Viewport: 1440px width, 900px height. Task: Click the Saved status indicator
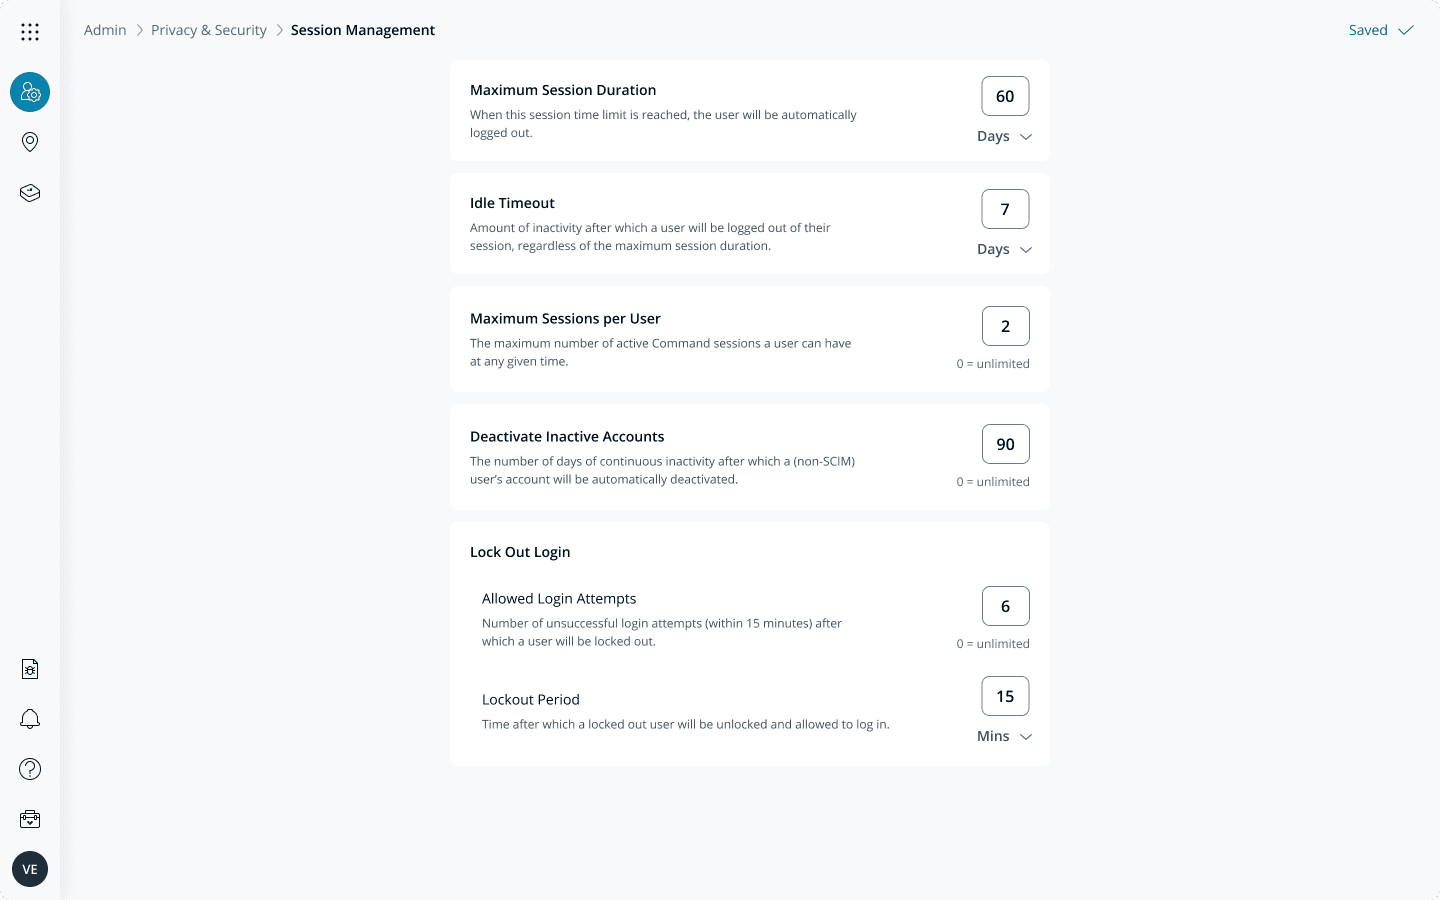point(1368,30)
